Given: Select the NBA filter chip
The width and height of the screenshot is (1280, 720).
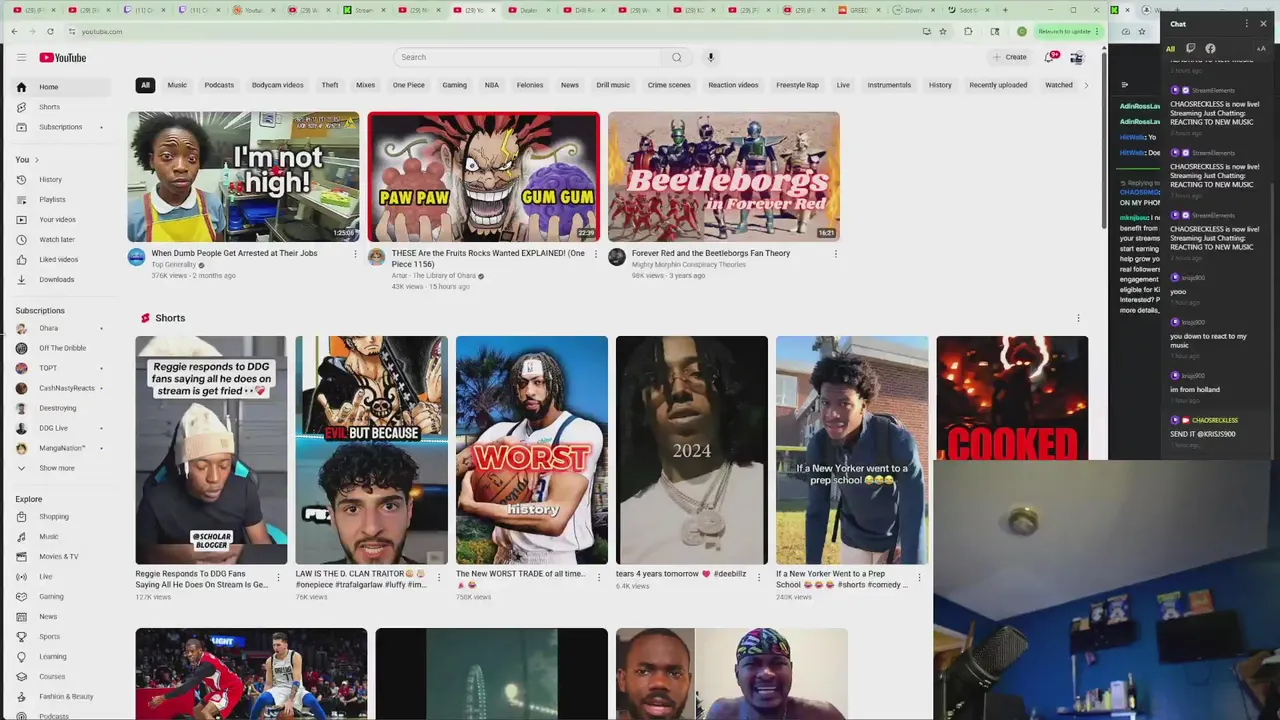Looking at the screenshot, I should click(492, 85).
